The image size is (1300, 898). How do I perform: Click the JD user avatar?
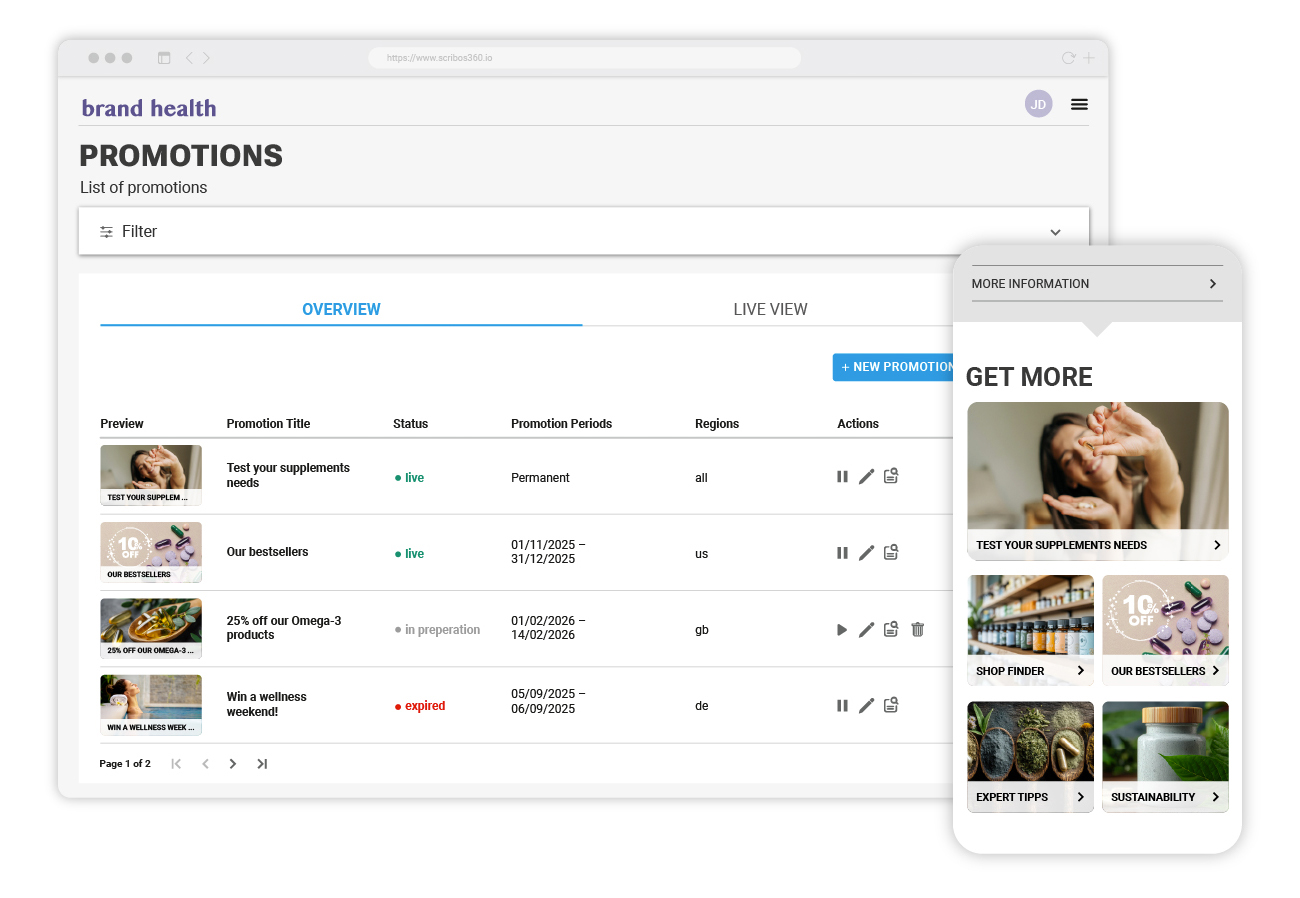pos(1038,104)
